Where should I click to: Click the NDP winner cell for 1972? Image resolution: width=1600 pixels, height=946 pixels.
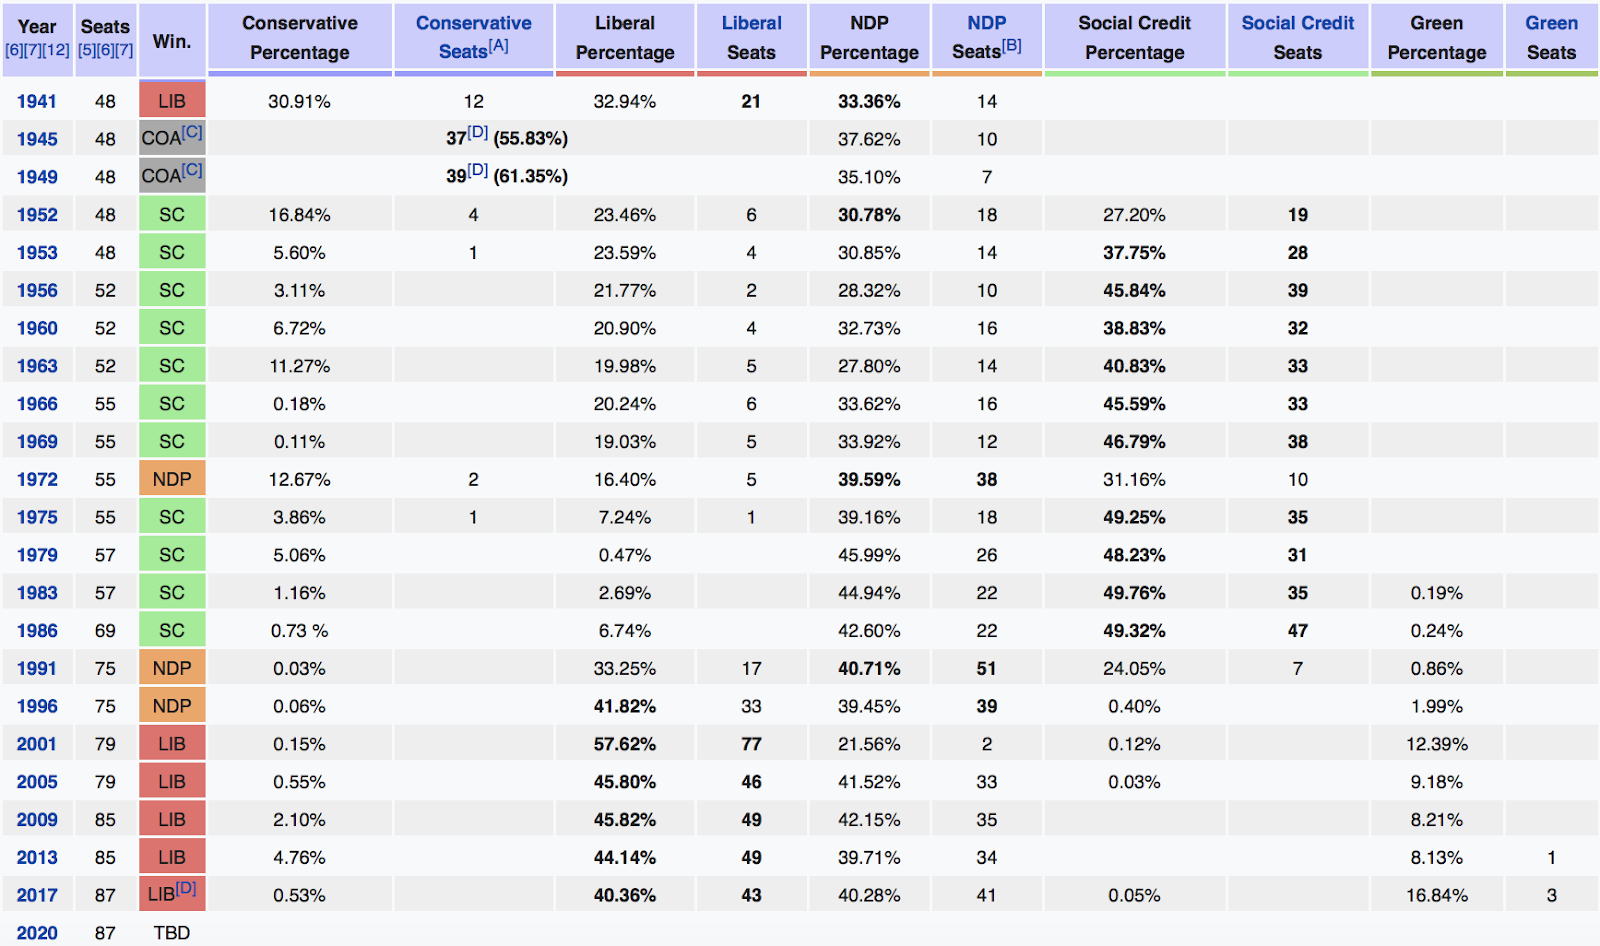(172, 480)
